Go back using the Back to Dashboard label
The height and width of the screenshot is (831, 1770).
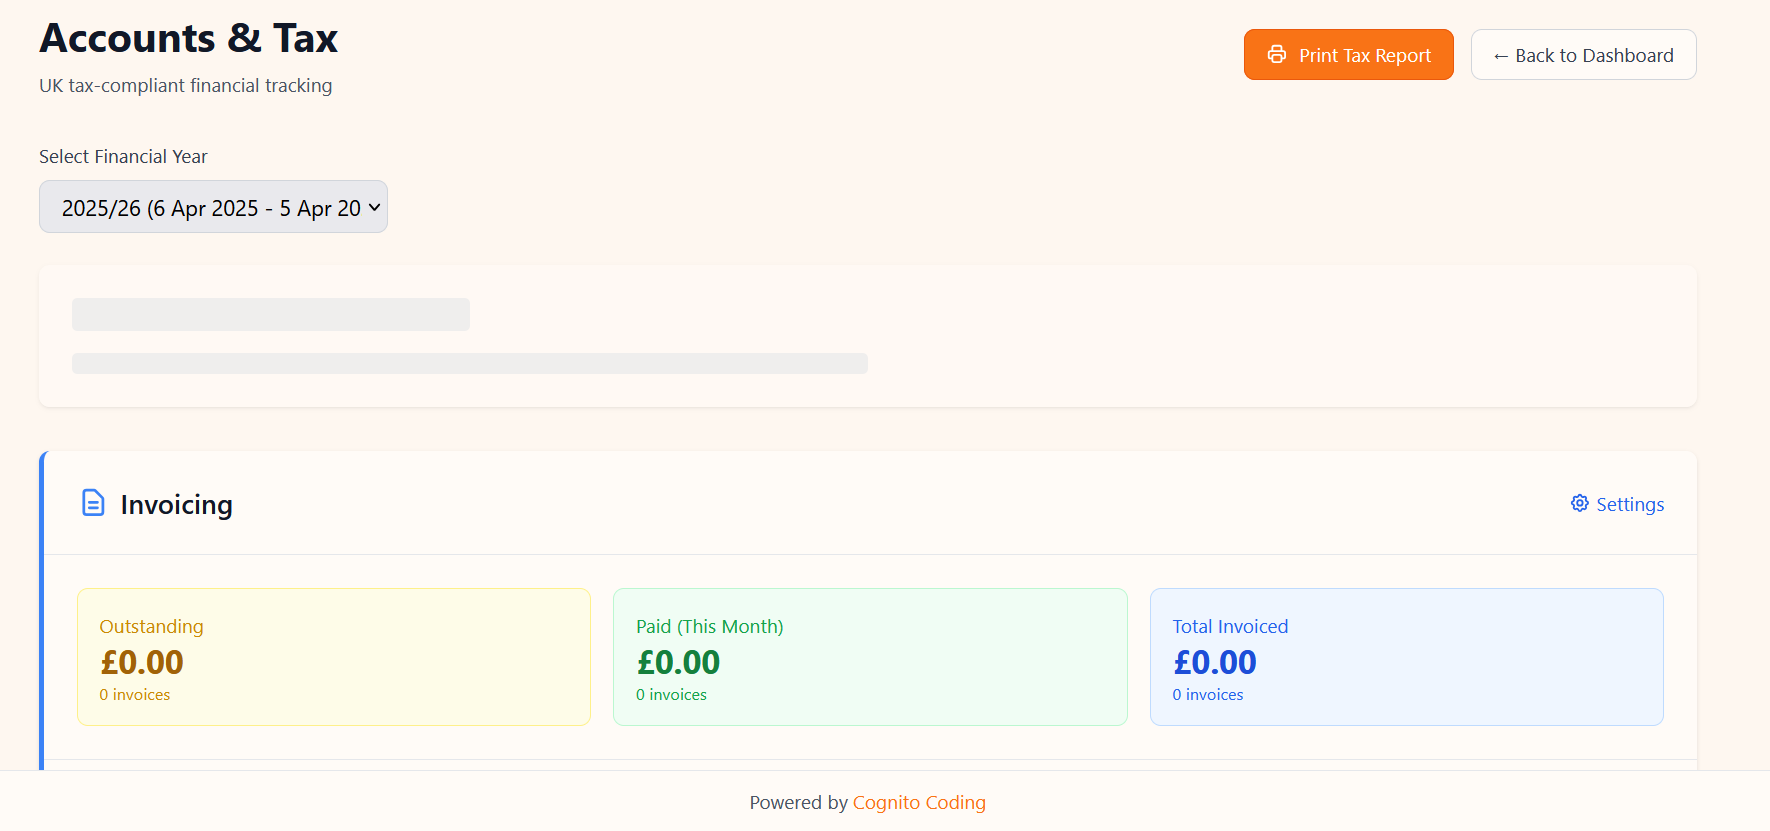(1594, 56)
